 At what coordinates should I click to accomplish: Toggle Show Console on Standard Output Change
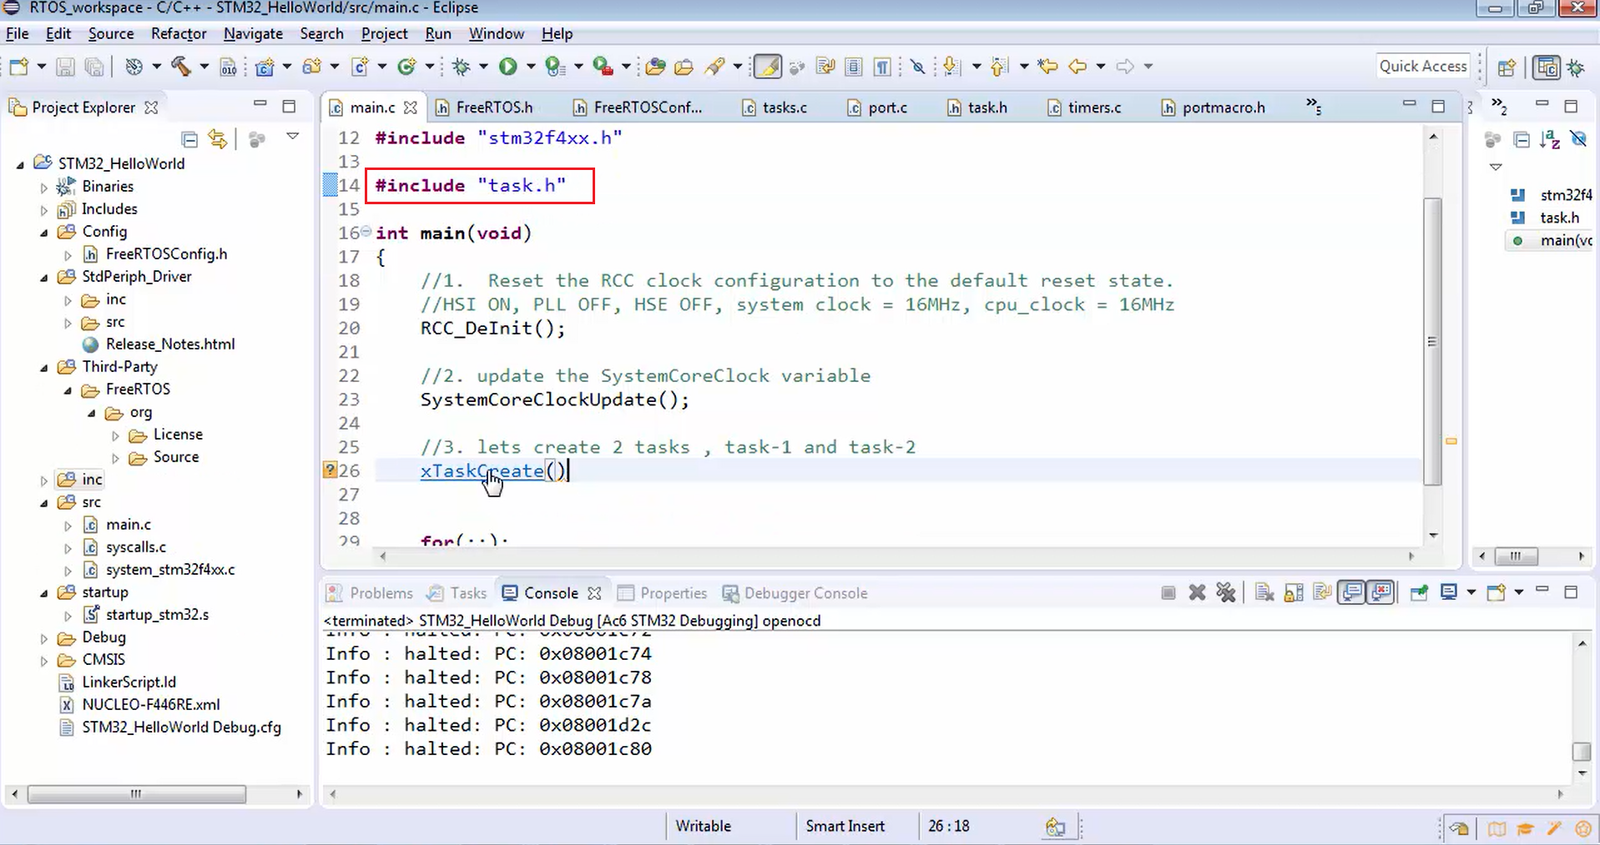pyautogui.click(x=1352, y=593)
